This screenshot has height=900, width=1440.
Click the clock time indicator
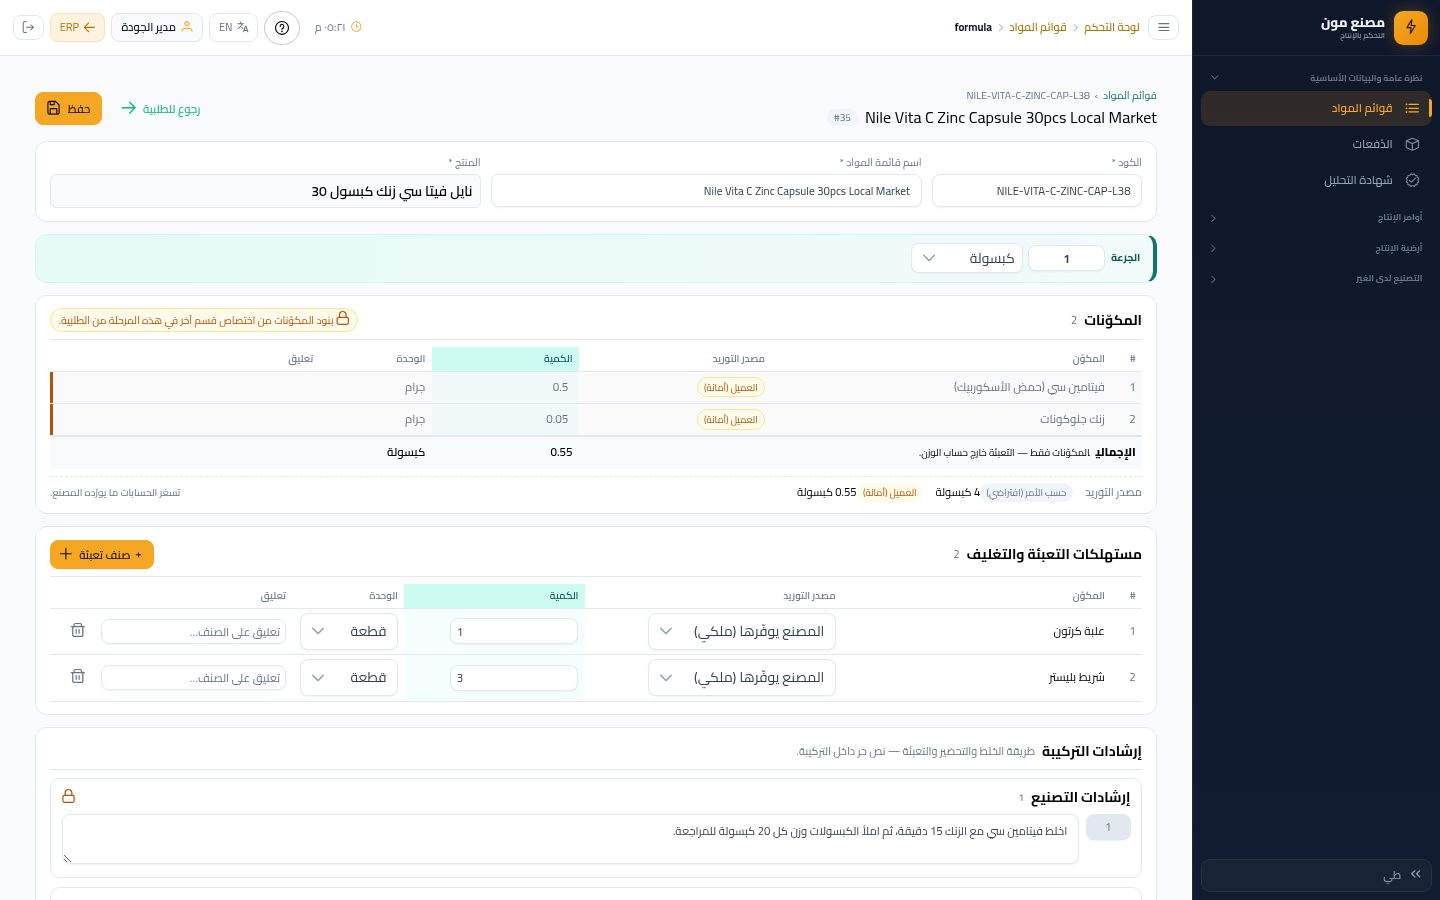click(338, 27)
